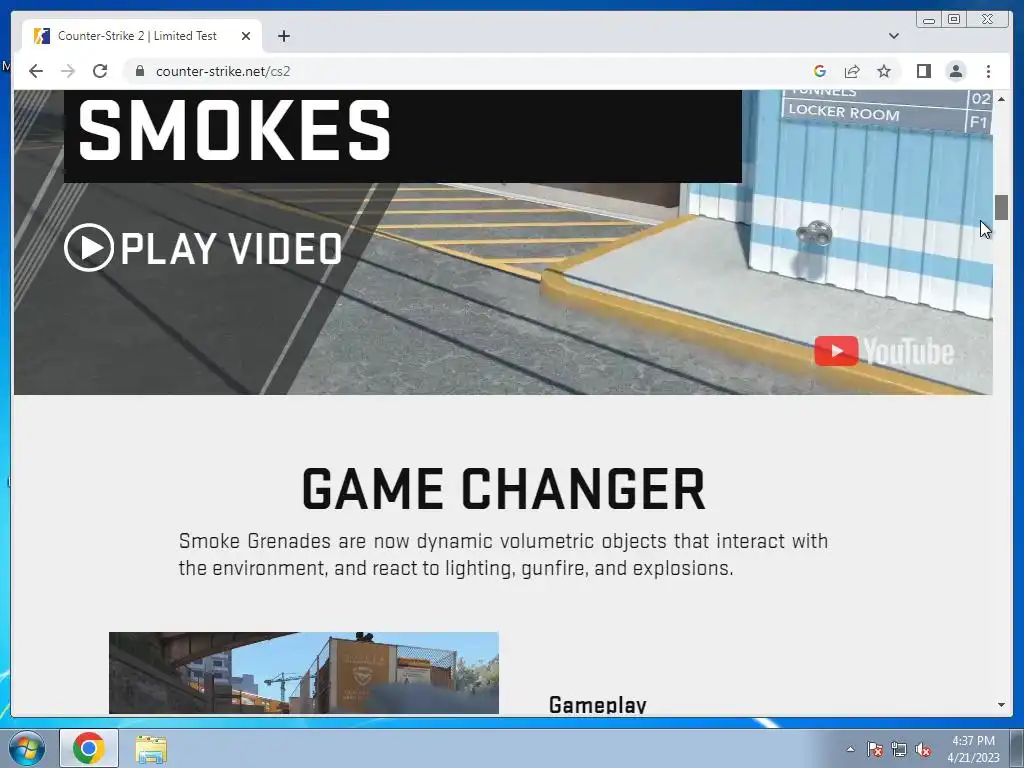This screenshot has width=1024, height=768.
Task: Select the Counter-Strike 2 Limited Test tab
Action: point(142,36)
